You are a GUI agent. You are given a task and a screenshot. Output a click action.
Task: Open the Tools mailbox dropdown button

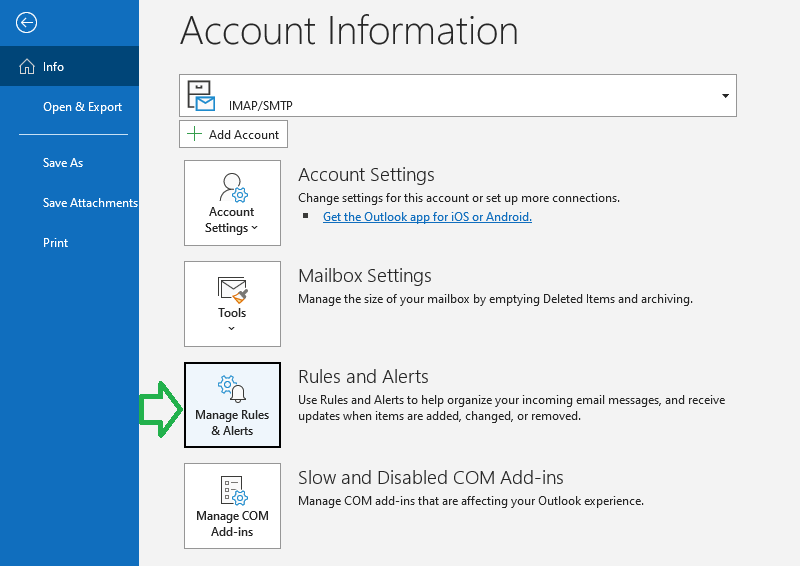(232, 304)
